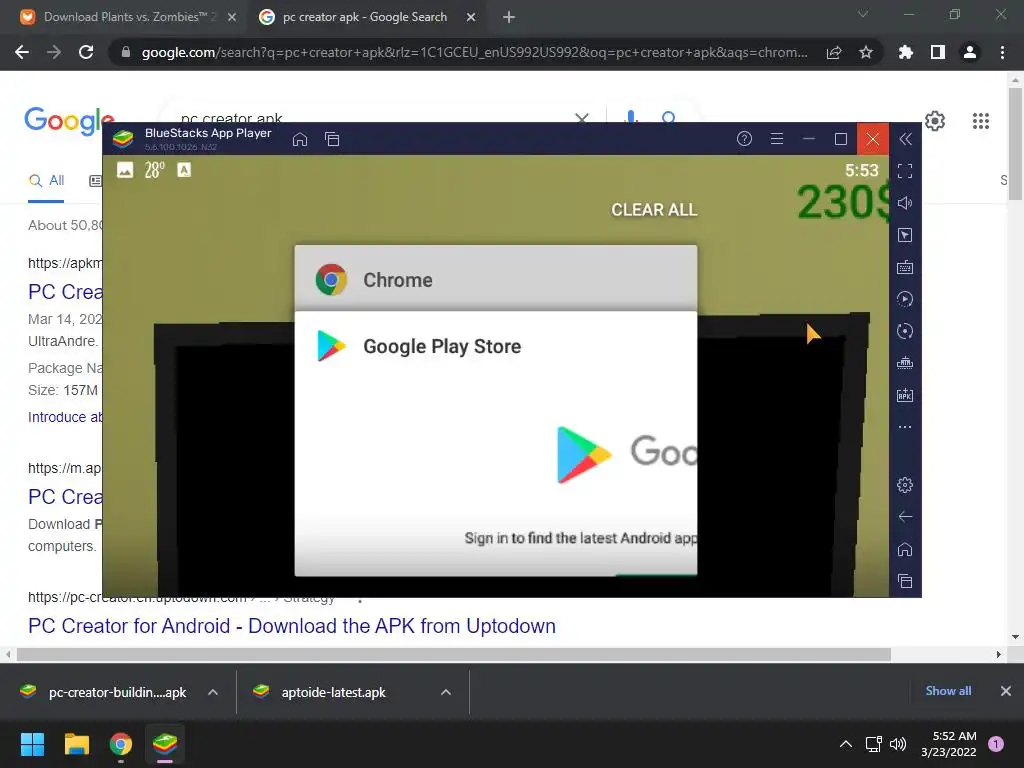
Task: Open PC Creator for Android Uptodown link
Action: (292, 626)
